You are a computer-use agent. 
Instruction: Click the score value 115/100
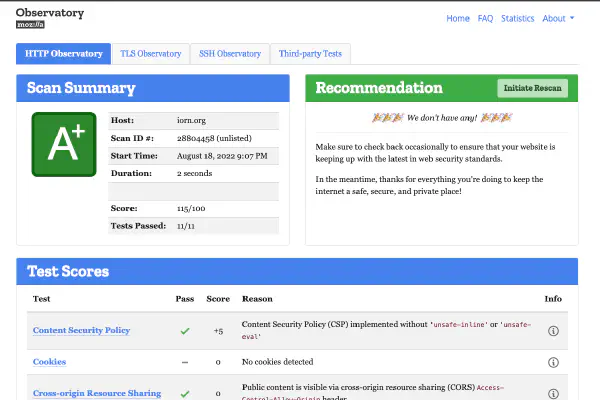(191, 208)
